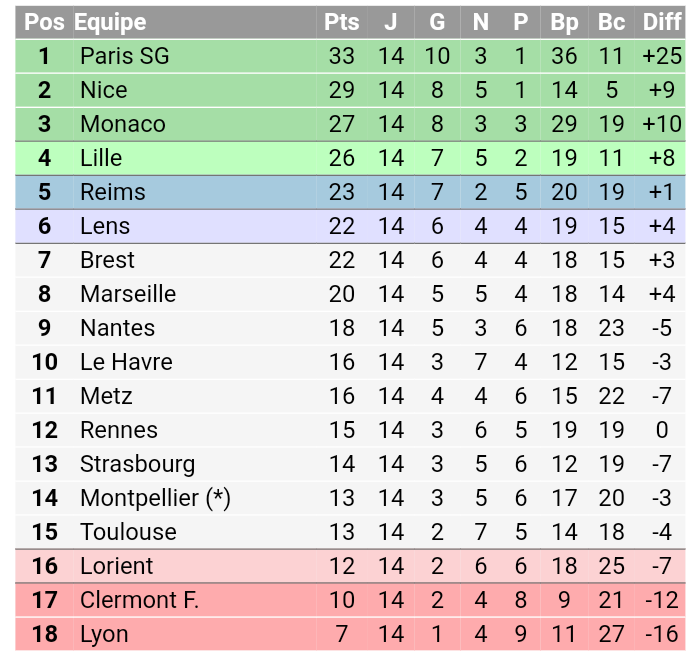Select Le Havre team name
The width and height of the screenshot is (688, 652).
click(126, 362)
